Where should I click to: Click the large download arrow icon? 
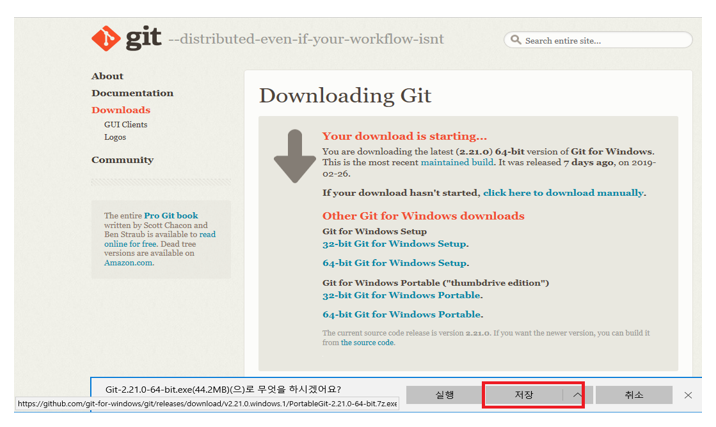(295, 156)
